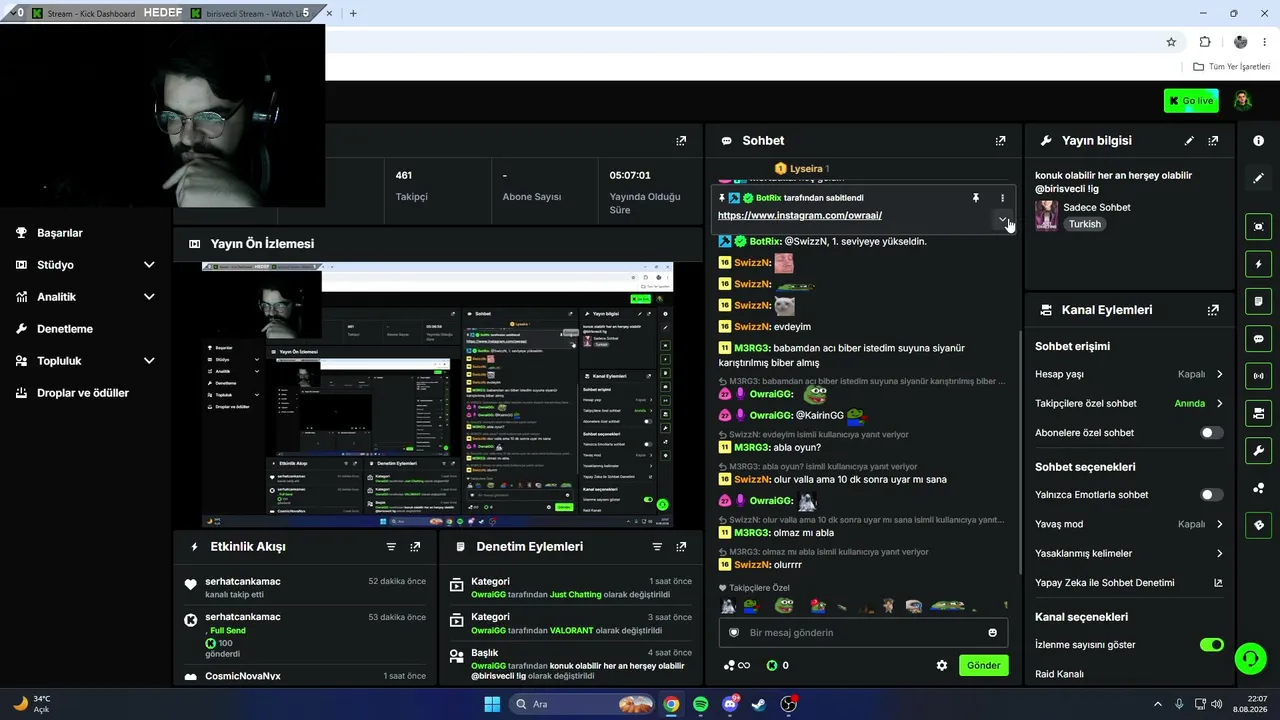Viewport: 1280px width, 720px height.
Task: Show hidden icons in system tray
Action: [1158, 704]
